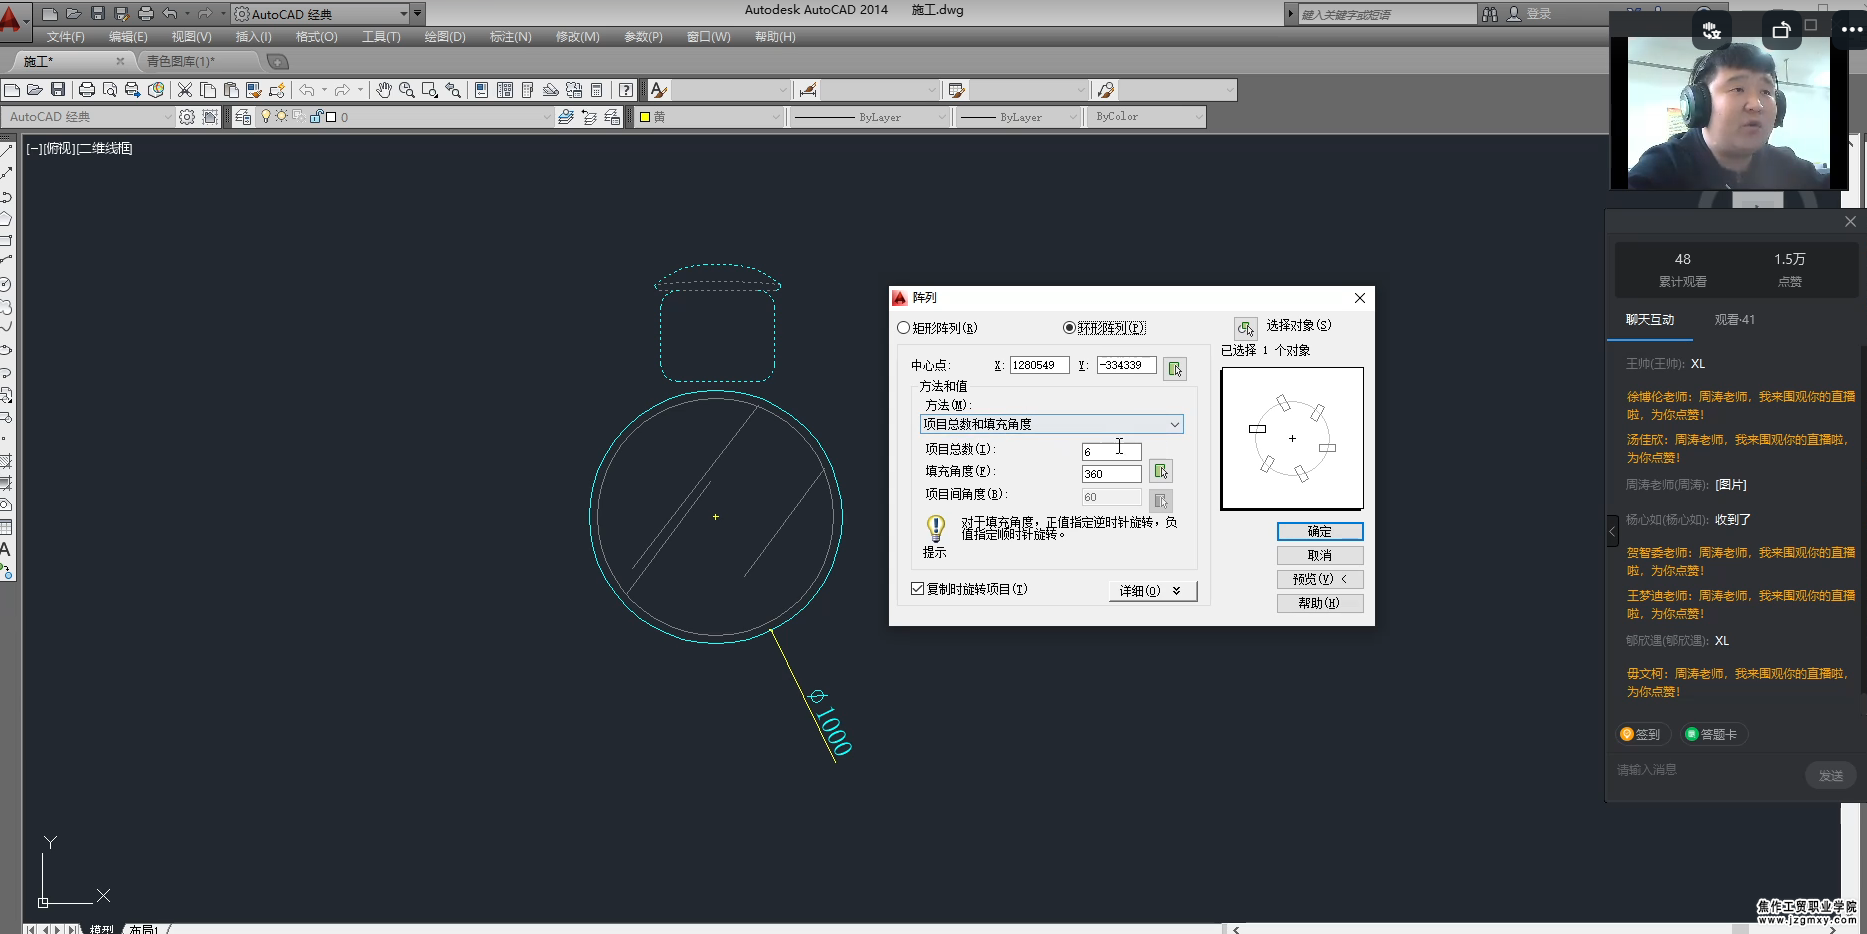Click the 预览 preview button
This screenshot has height=934, width=1867.
click(x=1319, y=579)
